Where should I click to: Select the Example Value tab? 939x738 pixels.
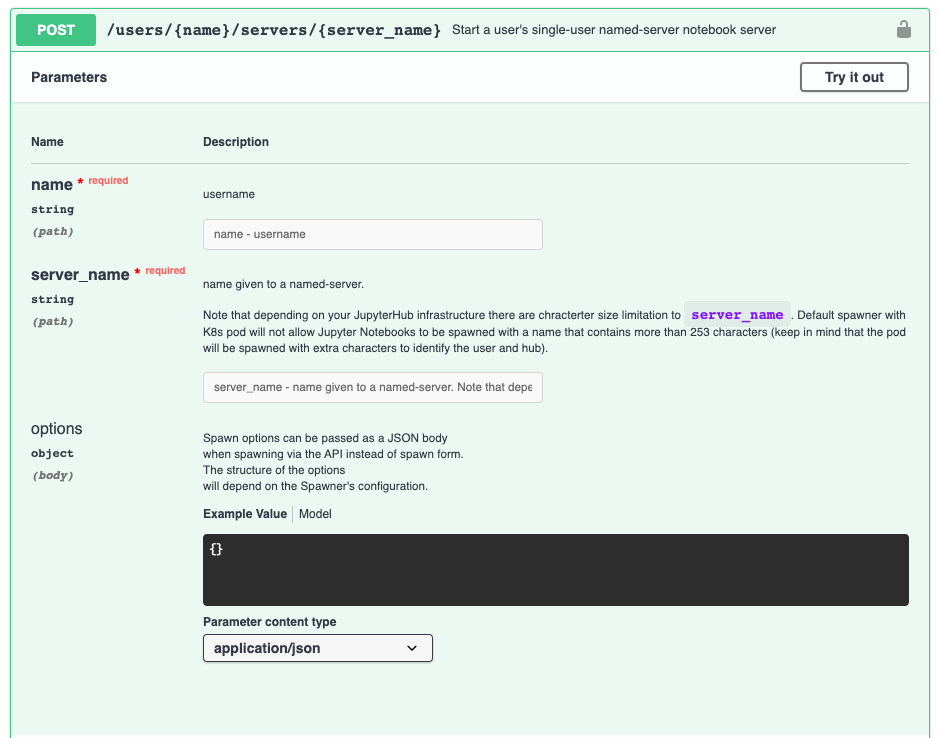pos(244,513)
